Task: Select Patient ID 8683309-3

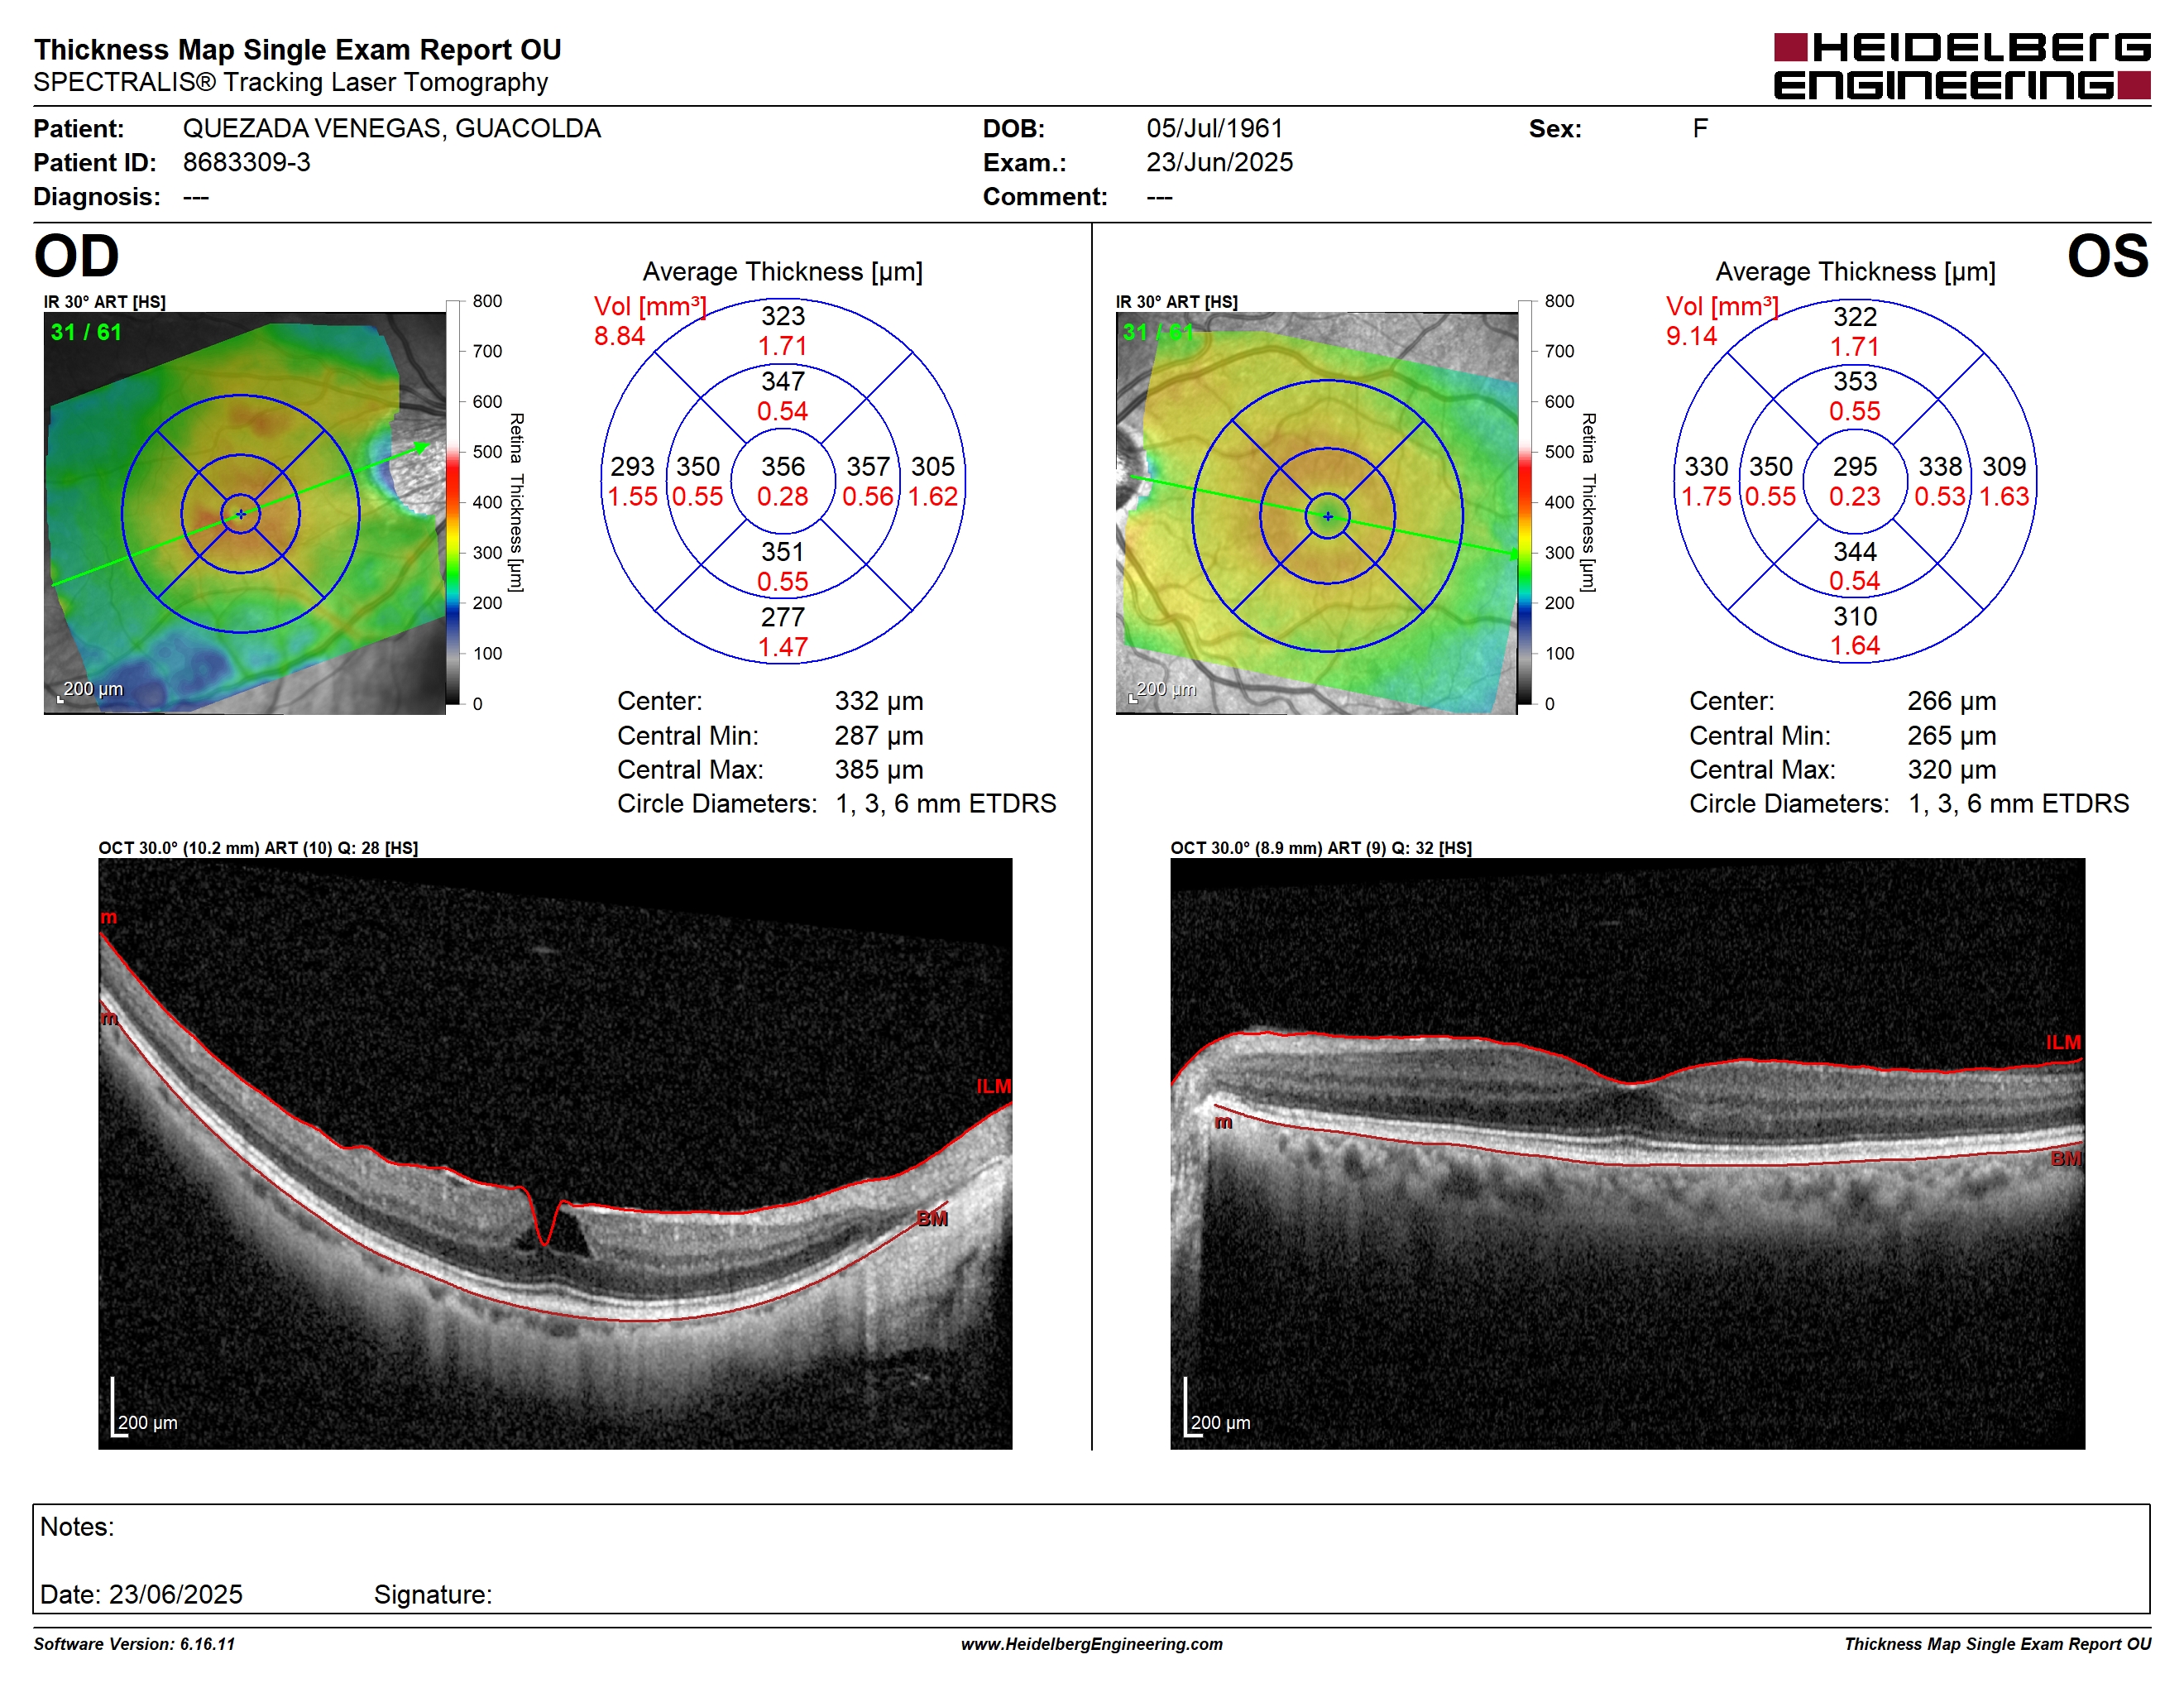Action: pos(247,162)
